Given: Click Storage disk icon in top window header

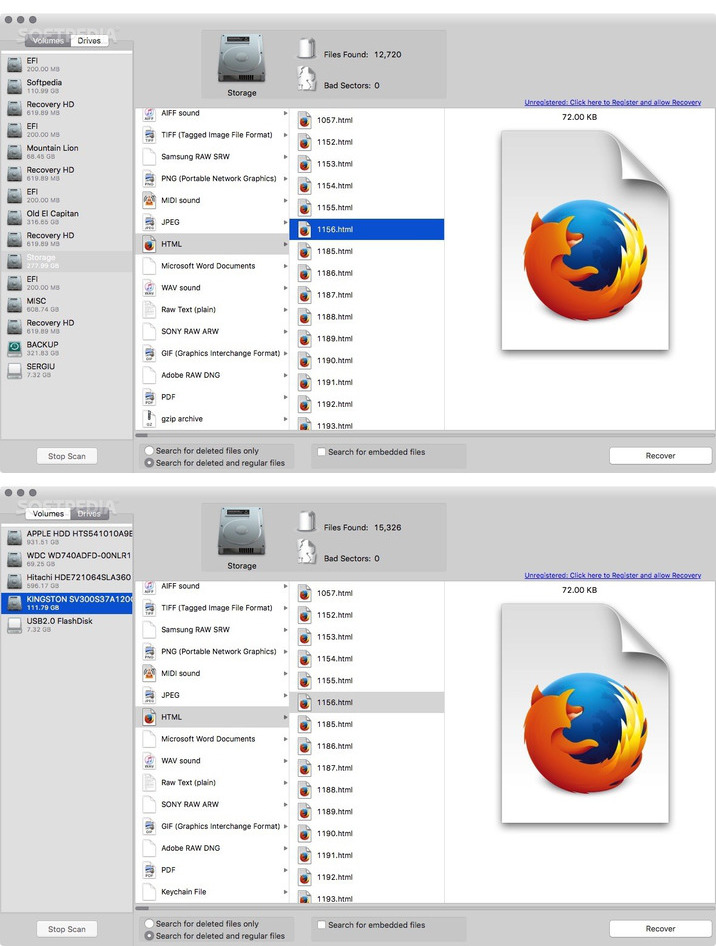Looking at the screenshot, I should [242, 59].
